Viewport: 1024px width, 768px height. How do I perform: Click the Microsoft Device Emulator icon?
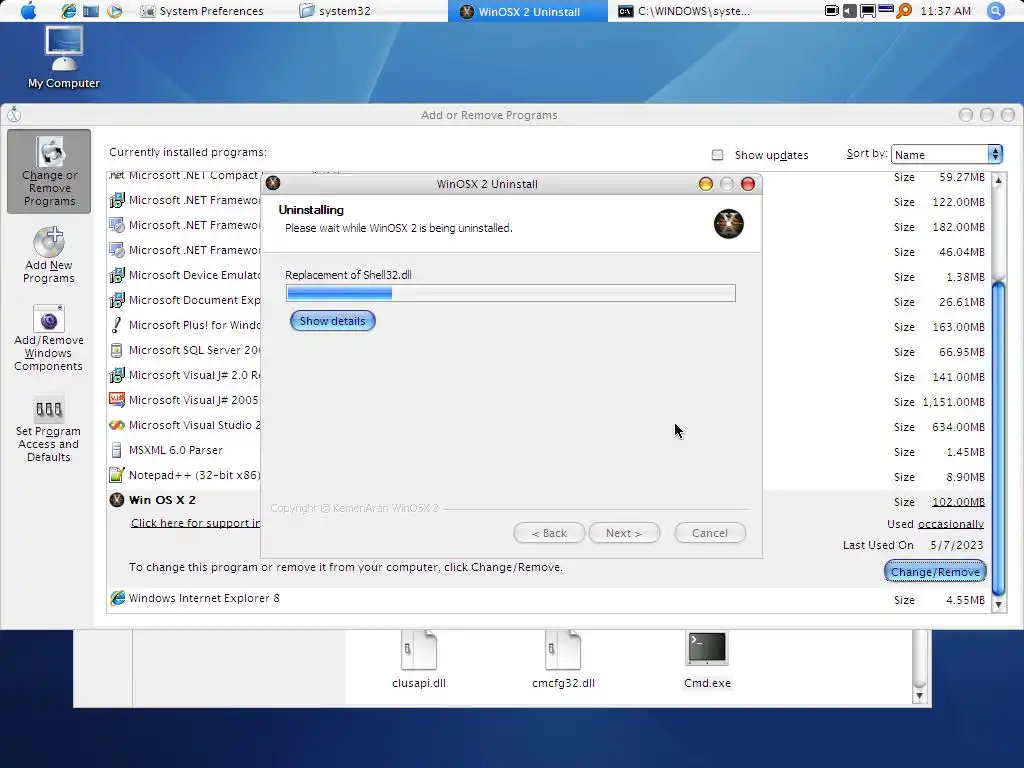click(x=117, y=275)
